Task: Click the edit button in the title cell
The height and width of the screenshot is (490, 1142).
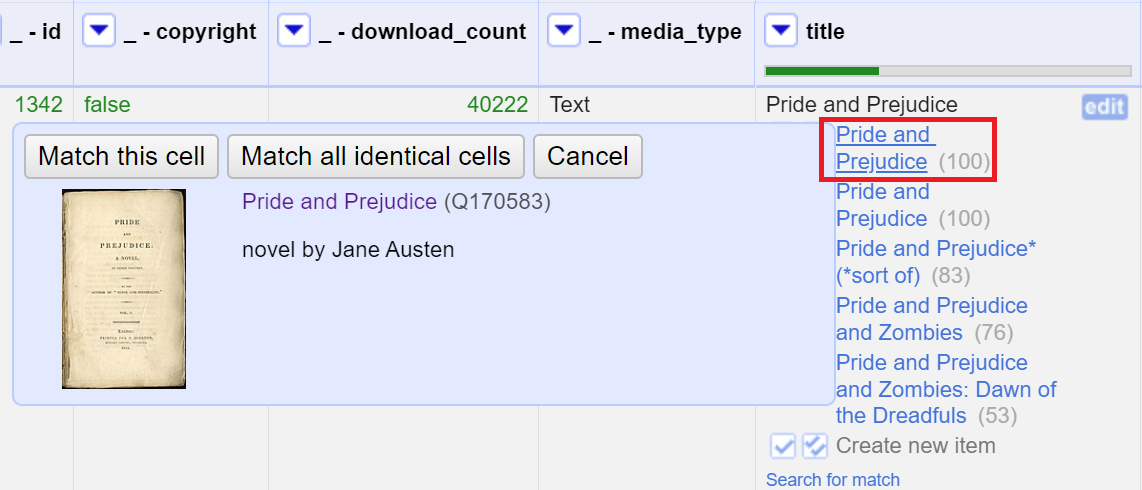Action: [x=1104, y=107]
